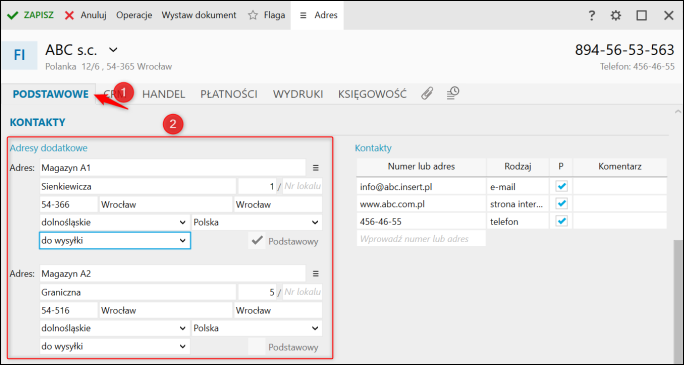This screenshot has width=684, height=365.
Task: Switch to the PŁATNOŚCI tab
Action: tap(229, 94)
